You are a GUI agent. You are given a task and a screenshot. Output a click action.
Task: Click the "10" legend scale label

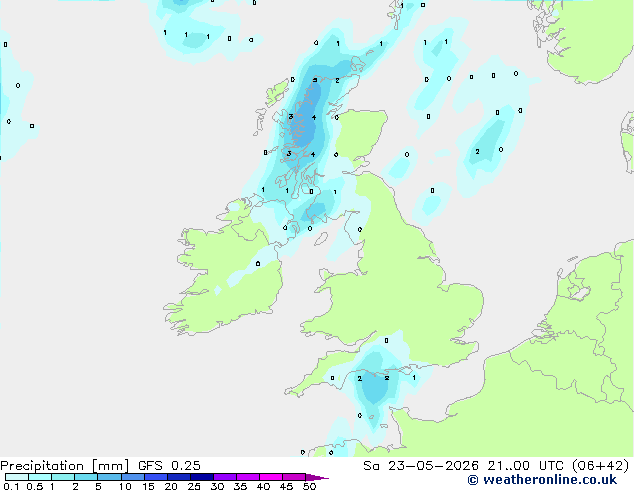[125, 486]
